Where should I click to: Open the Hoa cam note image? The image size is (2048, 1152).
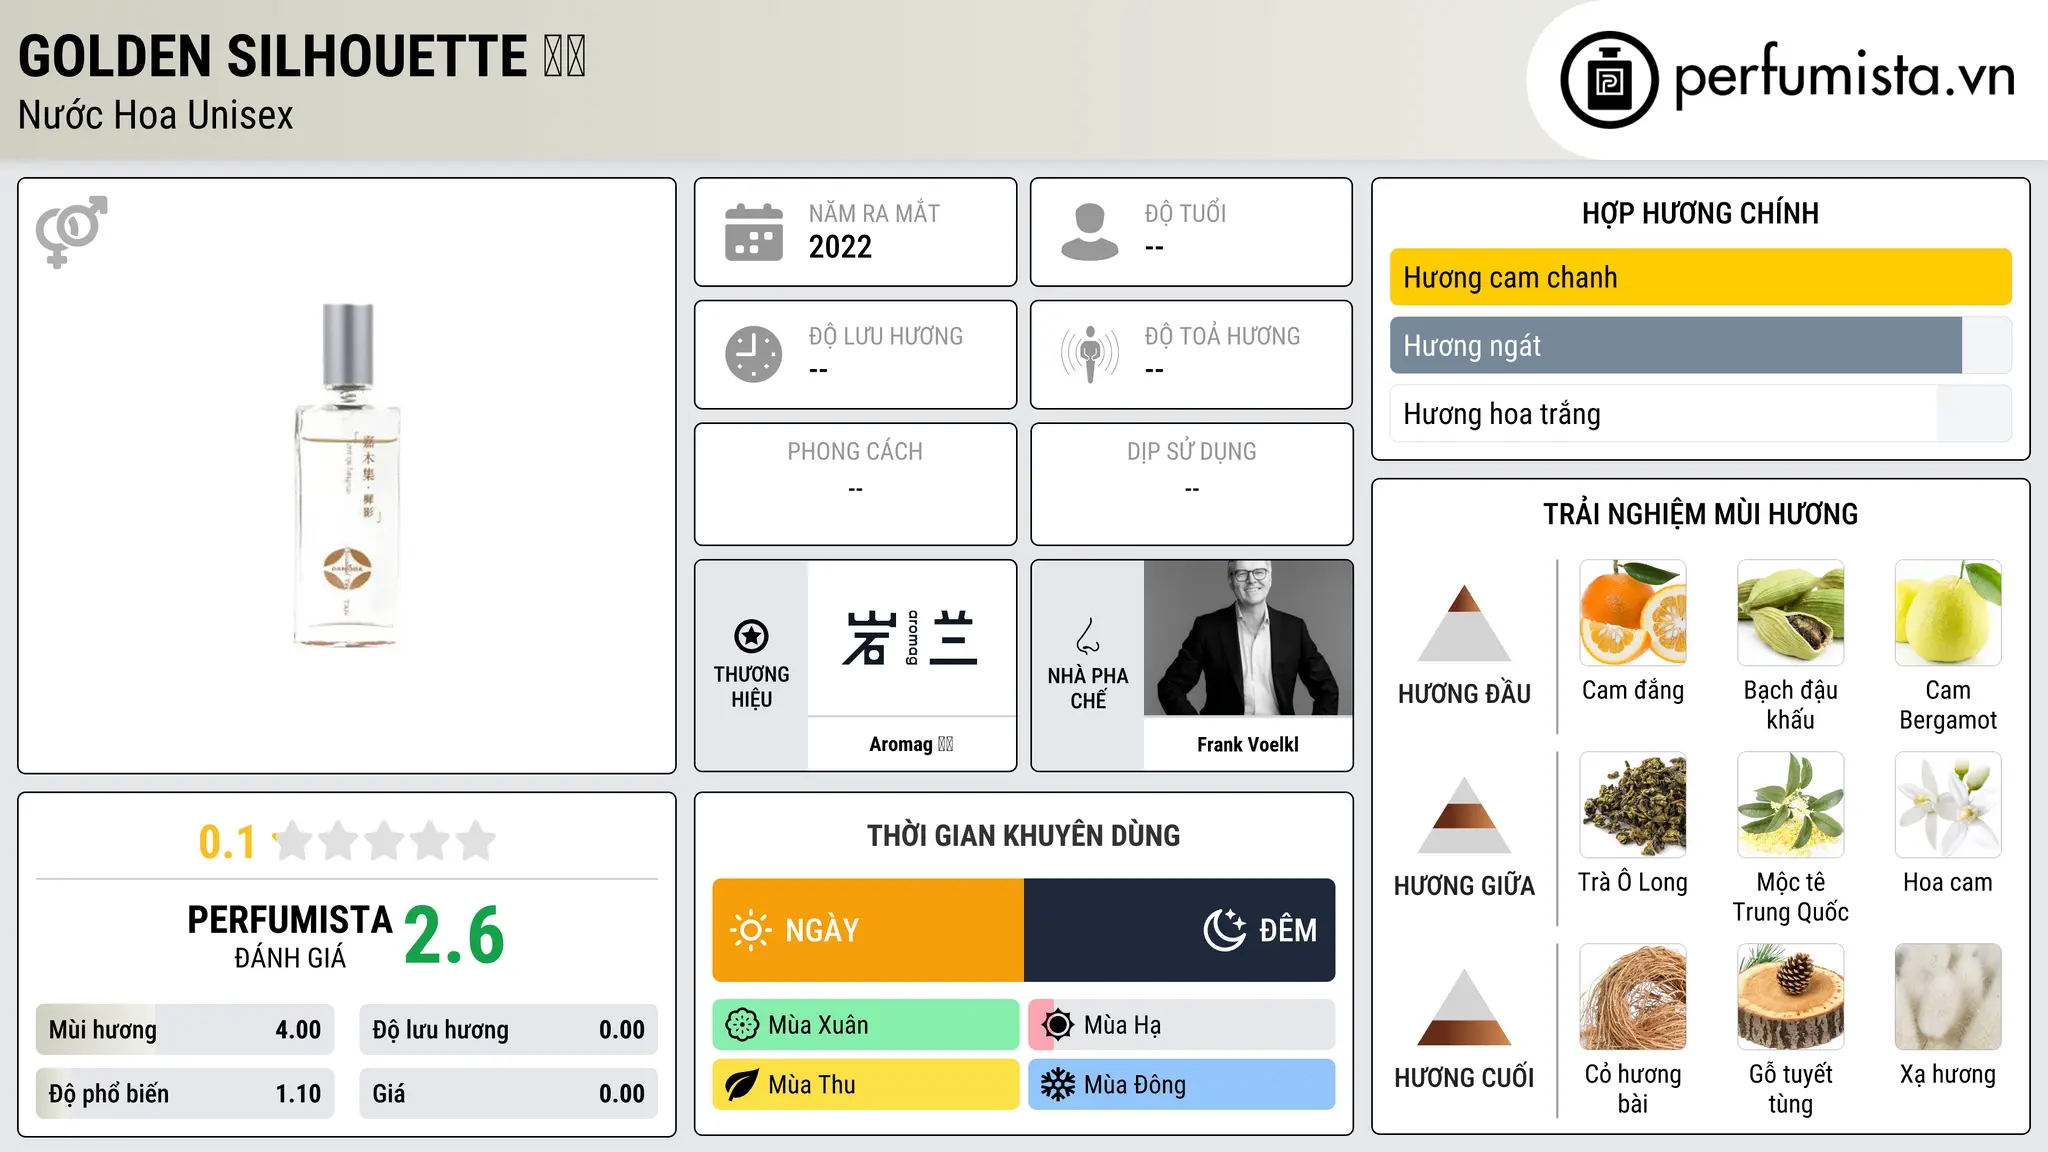1948,805
